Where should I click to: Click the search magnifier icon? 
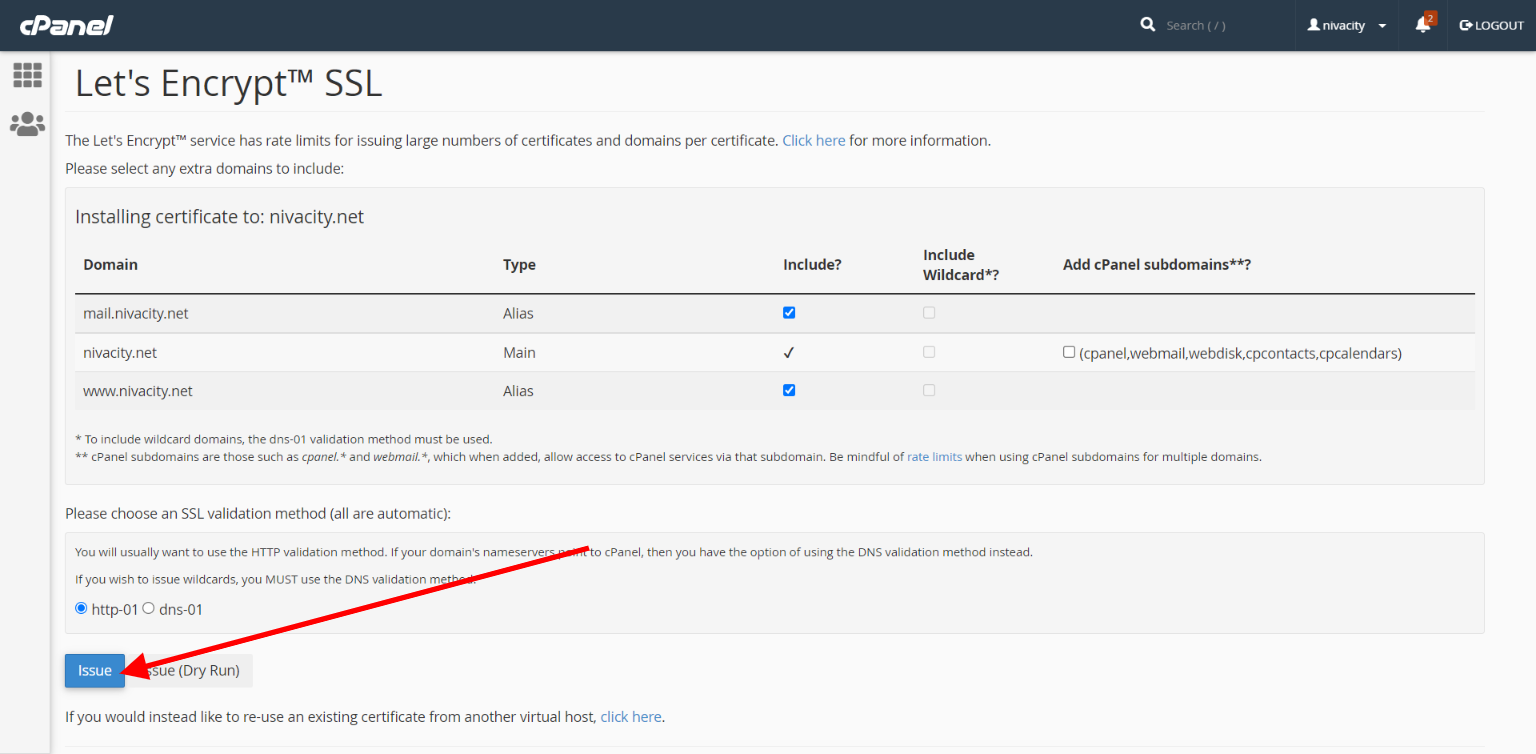tap(1147, 24)
